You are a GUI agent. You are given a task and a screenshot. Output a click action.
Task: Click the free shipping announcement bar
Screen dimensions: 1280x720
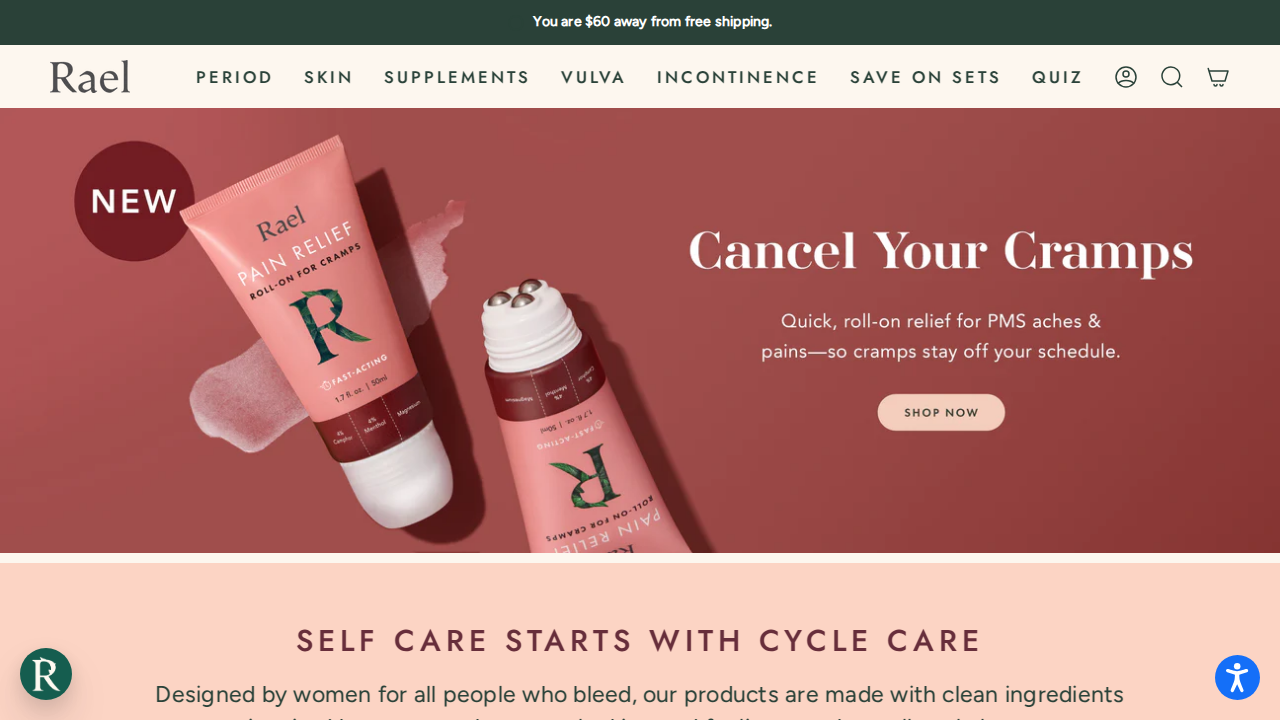640,22
